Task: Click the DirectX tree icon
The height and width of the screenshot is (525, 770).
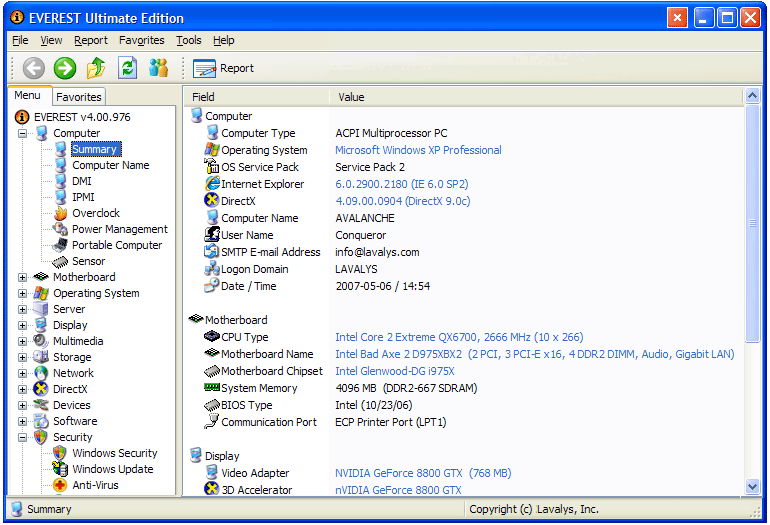Action: click(x=41, y=389)
